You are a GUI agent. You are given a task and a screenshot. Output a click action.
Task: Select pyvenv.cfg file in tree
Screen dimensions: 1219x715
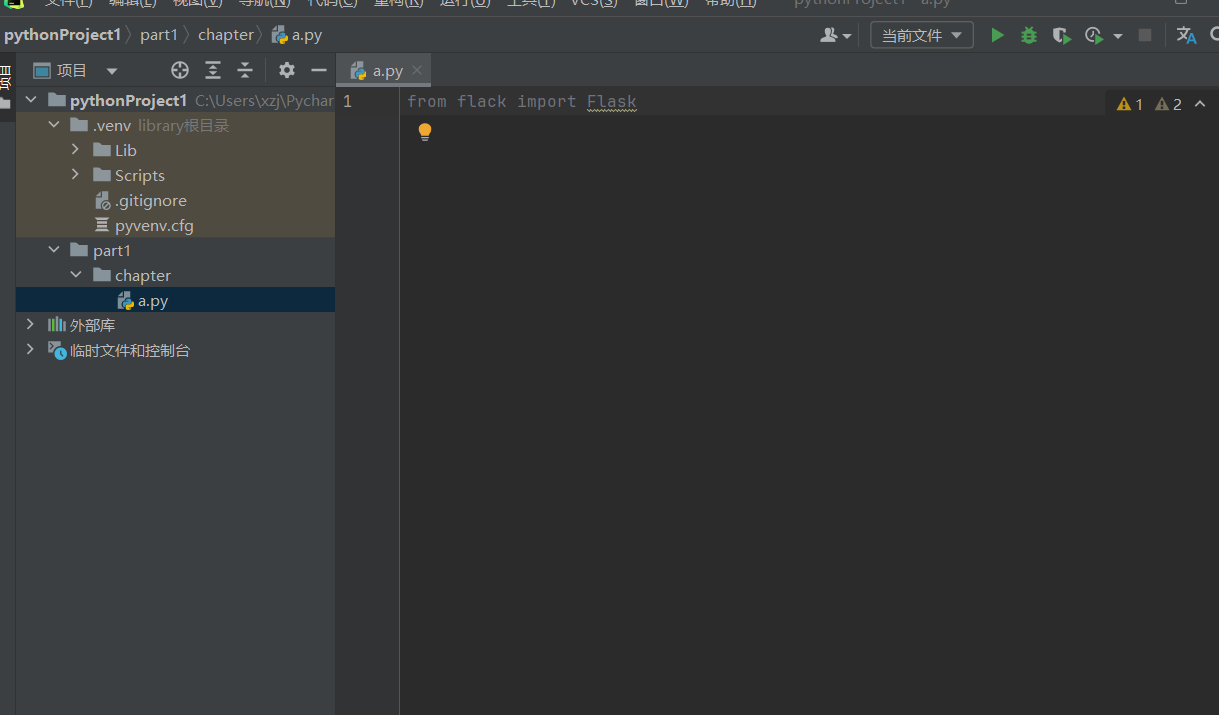[175, 225]
